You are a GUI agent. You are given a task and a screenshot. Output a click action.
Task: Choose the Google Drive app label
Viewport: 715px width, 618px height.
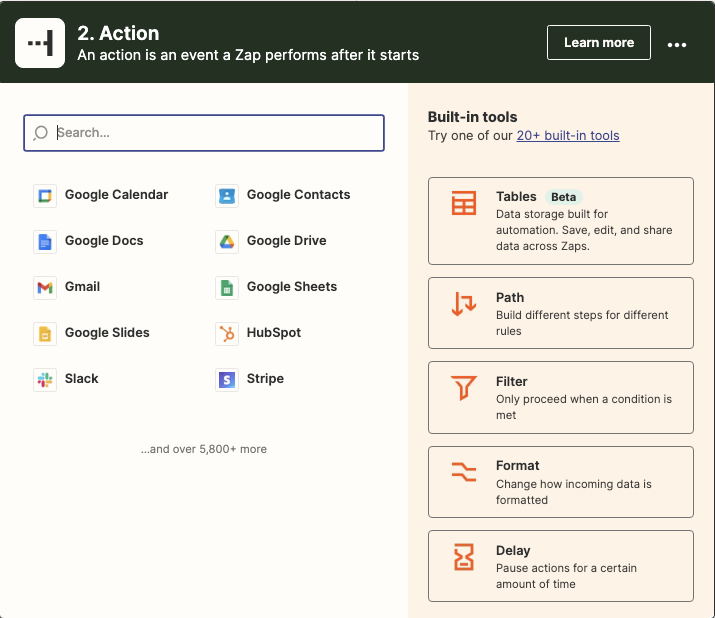286,241
